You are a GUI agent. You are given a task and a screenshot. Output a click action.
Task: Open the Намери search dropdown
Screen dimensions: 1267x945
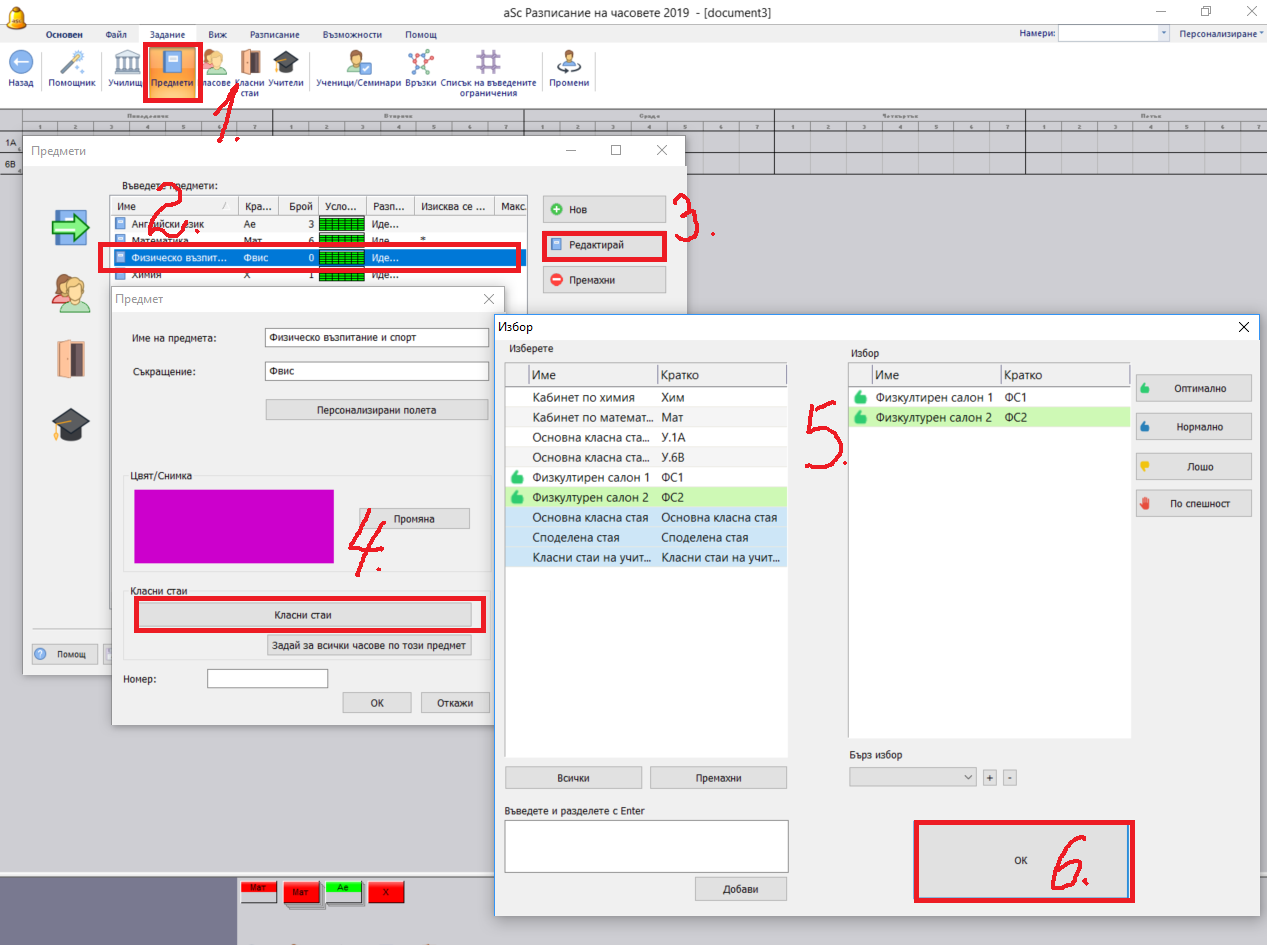[x=1164, y=33]
